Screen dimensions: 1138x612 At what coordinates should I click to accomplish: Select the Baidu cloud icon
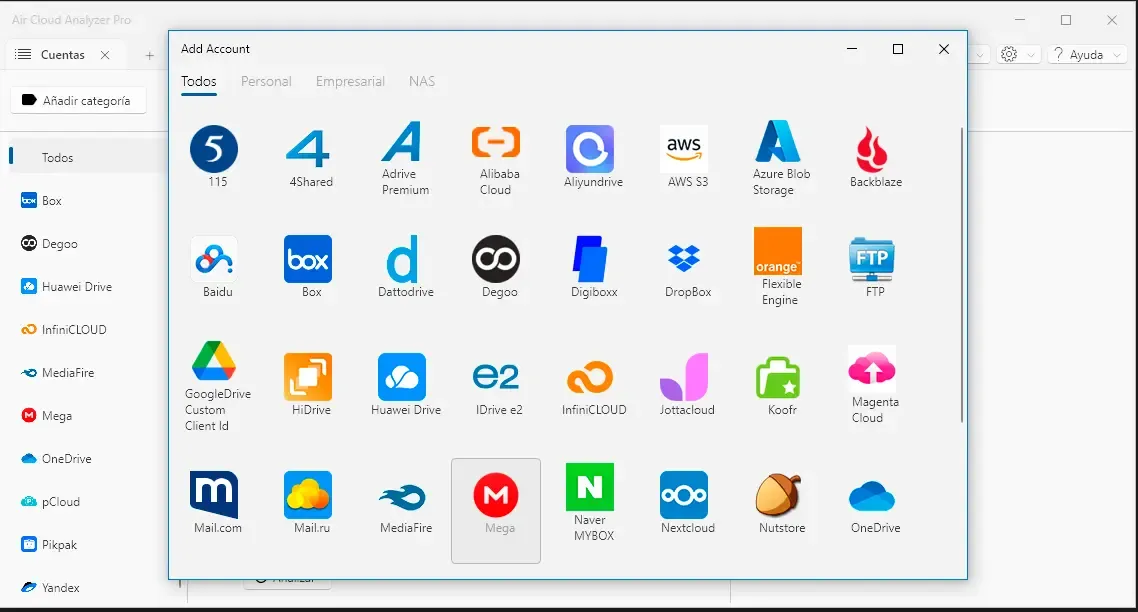tap(214, 259)
